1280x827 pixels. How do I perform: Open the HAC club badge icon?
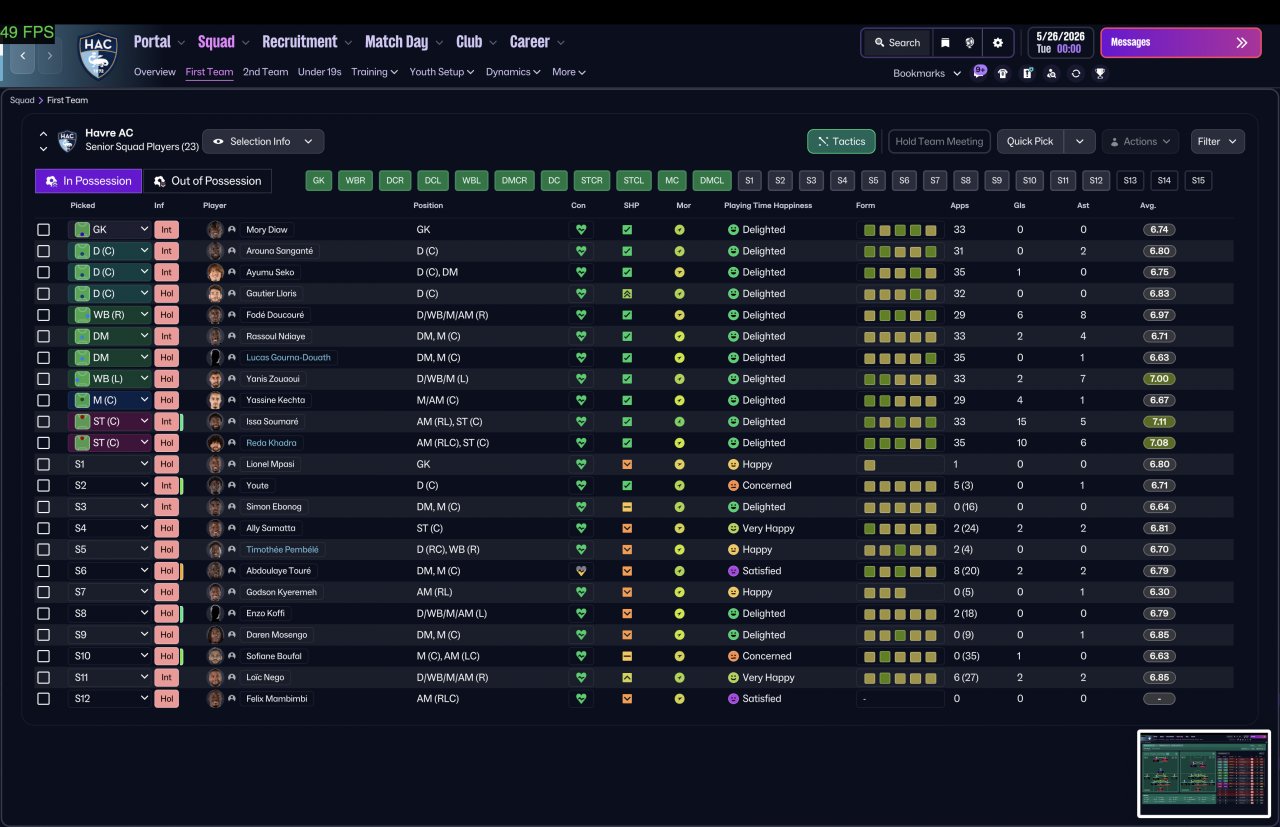coord(98,56)
